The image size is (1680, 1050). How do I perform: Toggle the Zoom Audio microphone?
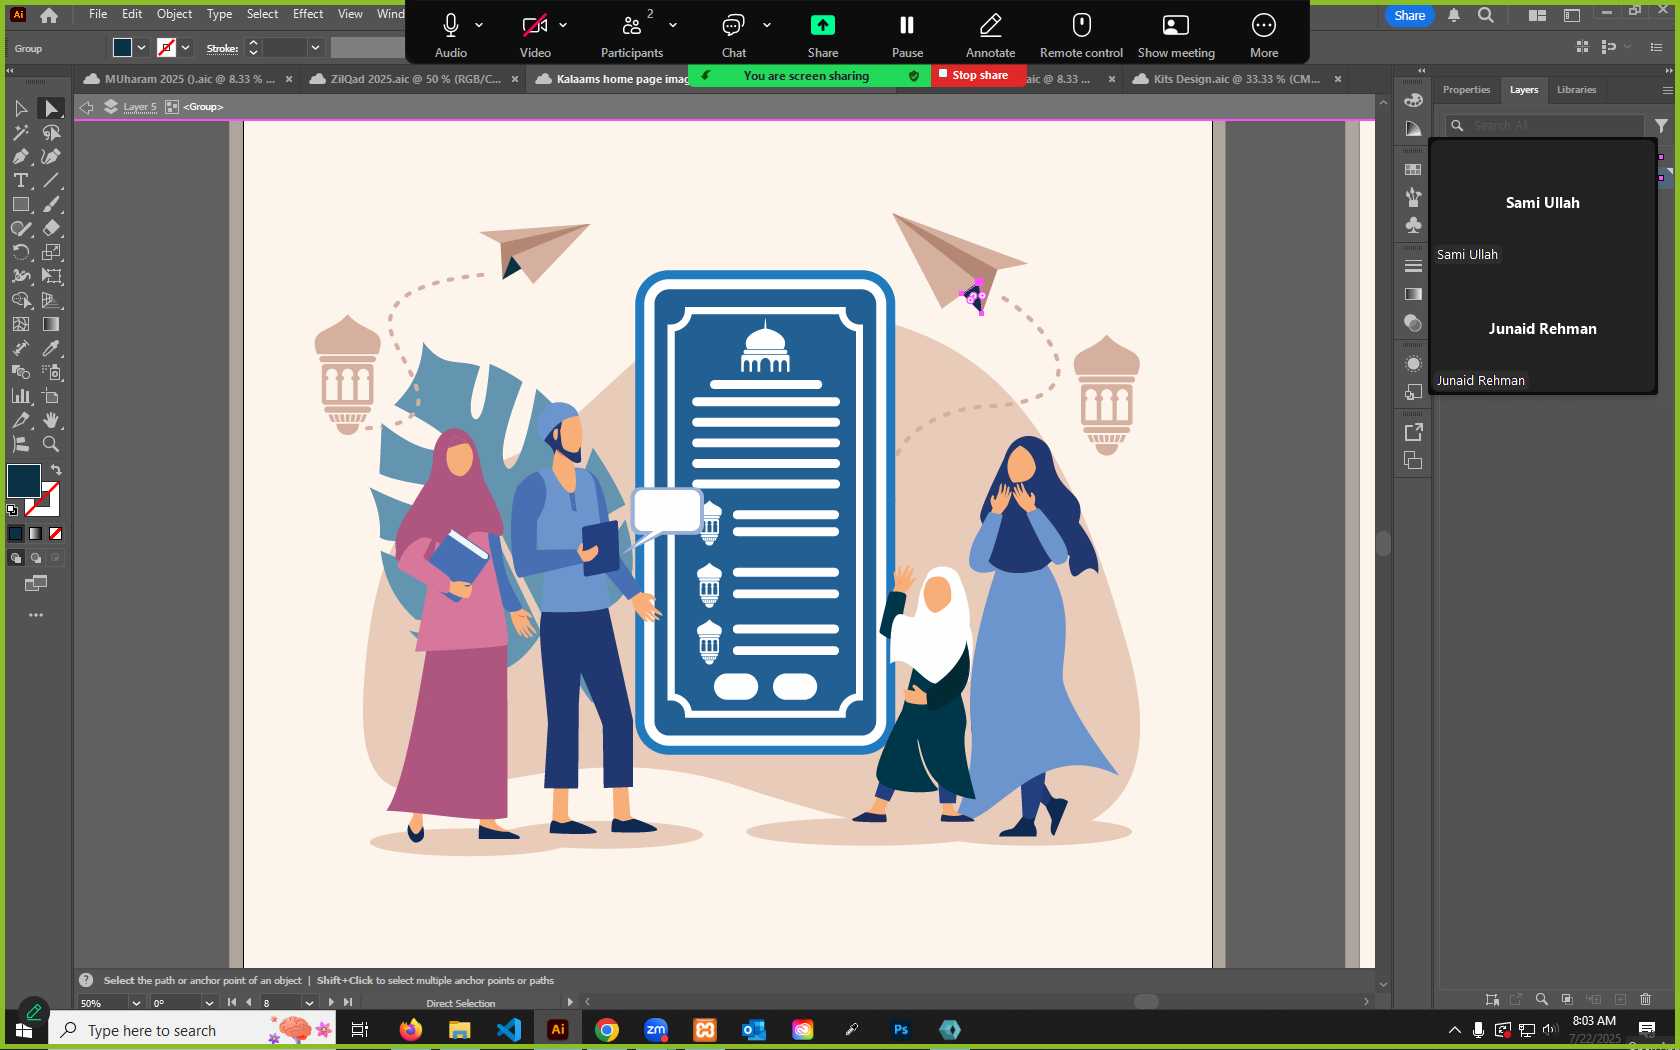coord(451,35)
